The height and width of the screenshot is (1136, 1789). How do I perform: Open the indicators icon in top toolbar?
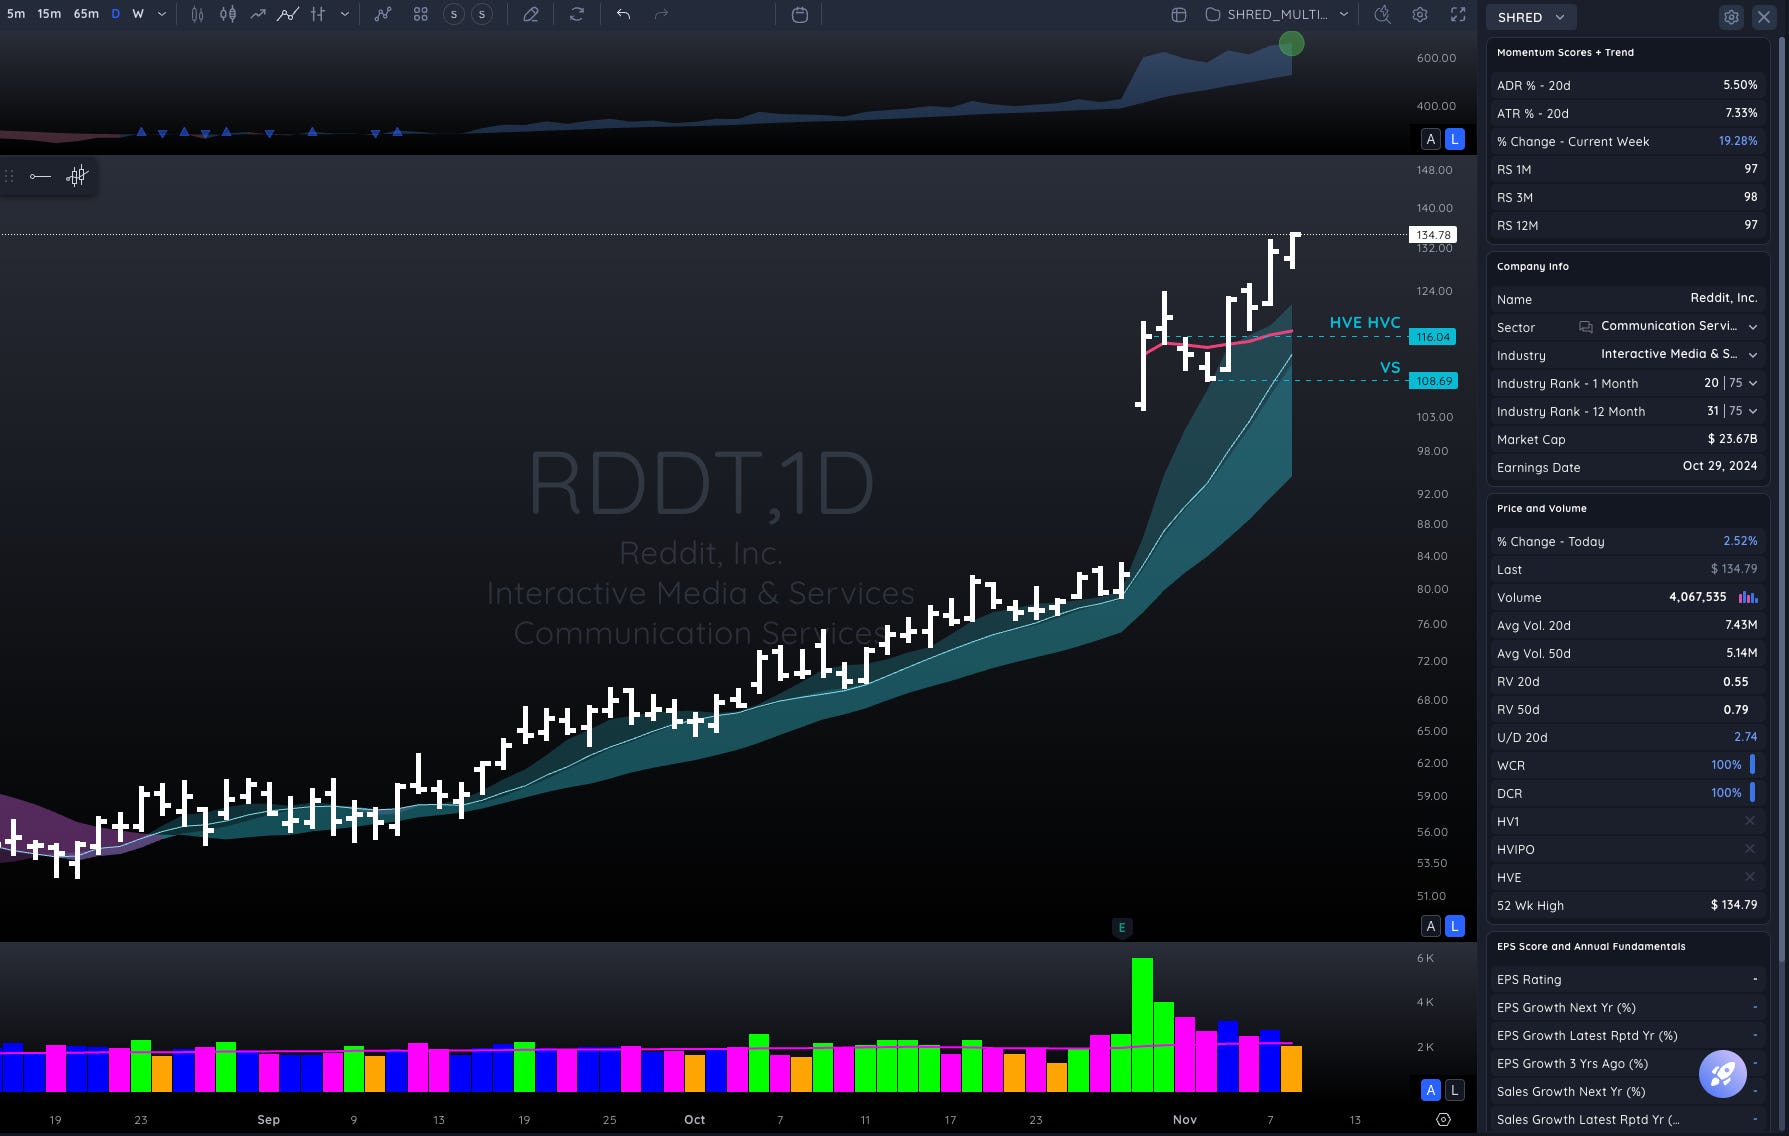click(x=383, y=14)
